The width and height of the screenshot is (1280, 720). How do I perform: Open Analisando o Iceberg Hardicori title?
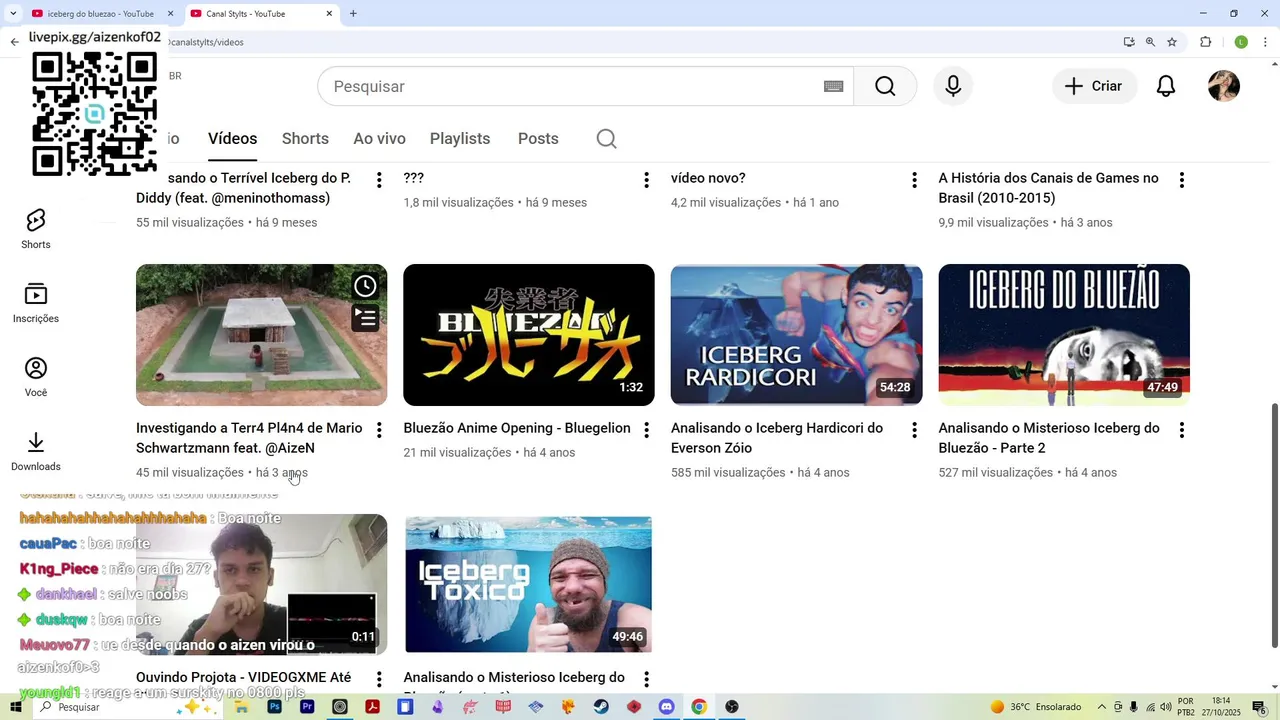pyautogui.click(x=777, y=438)
